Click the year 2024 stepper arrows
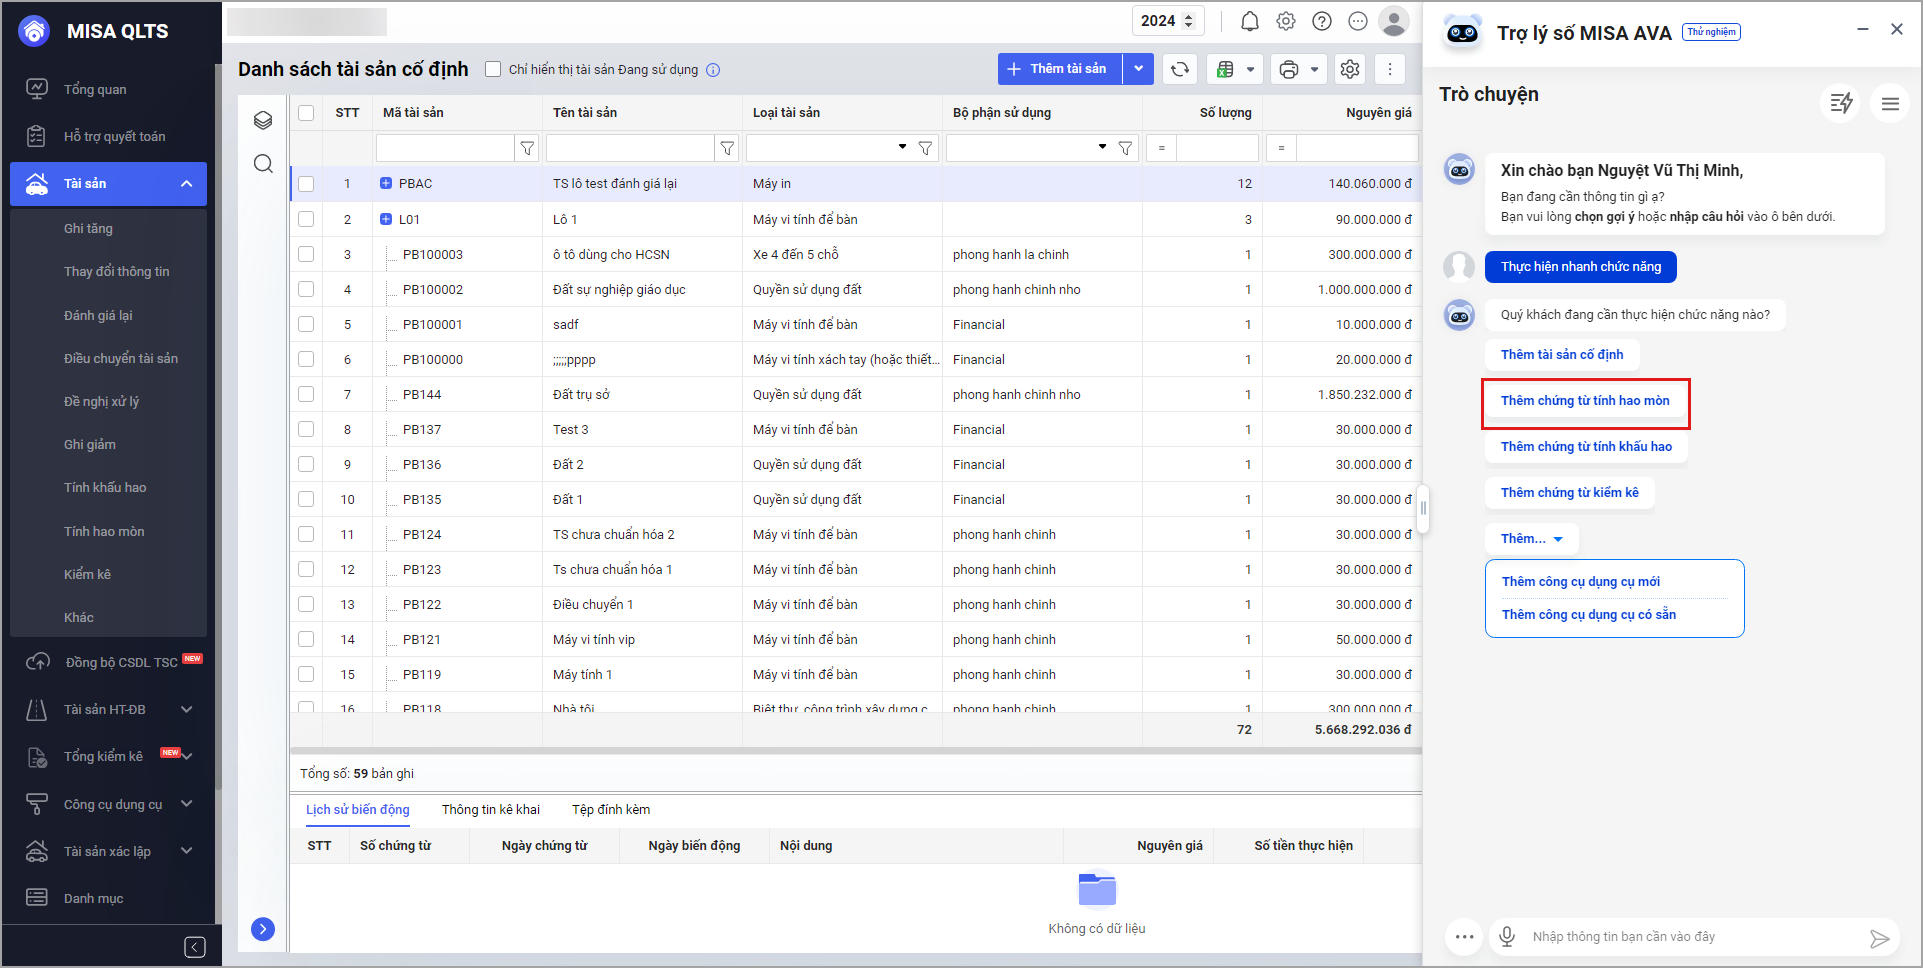 pyautogui.click(x=1188, y=21)
